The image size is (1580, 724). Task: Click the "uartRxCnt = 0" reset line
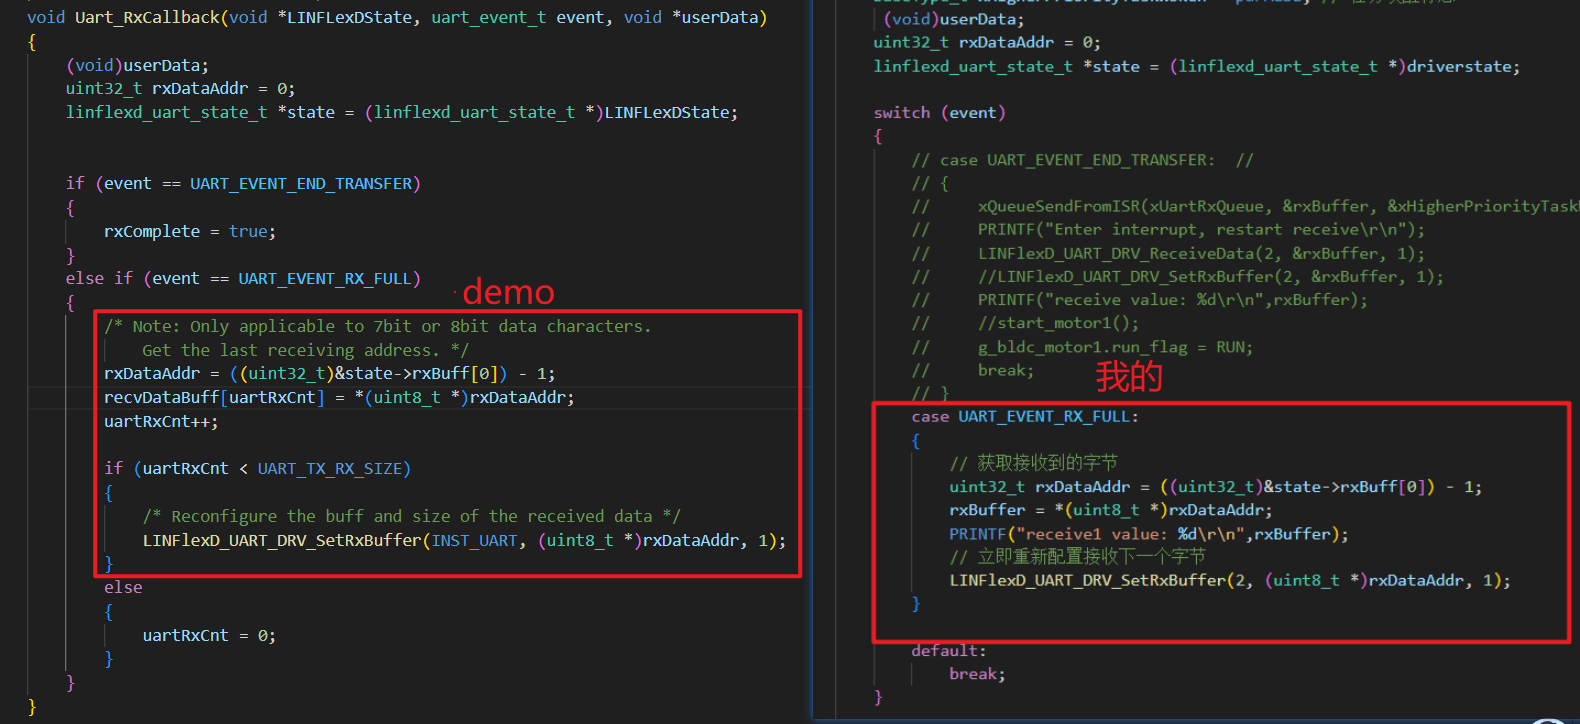(x=208, y=635)
